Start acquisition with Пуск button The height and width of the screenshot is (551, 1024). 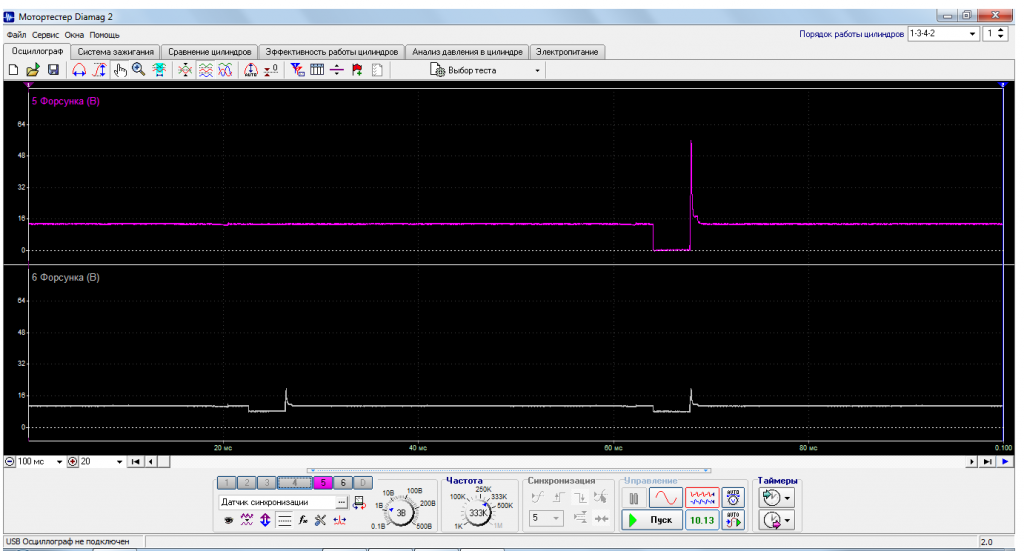[652, 520]
